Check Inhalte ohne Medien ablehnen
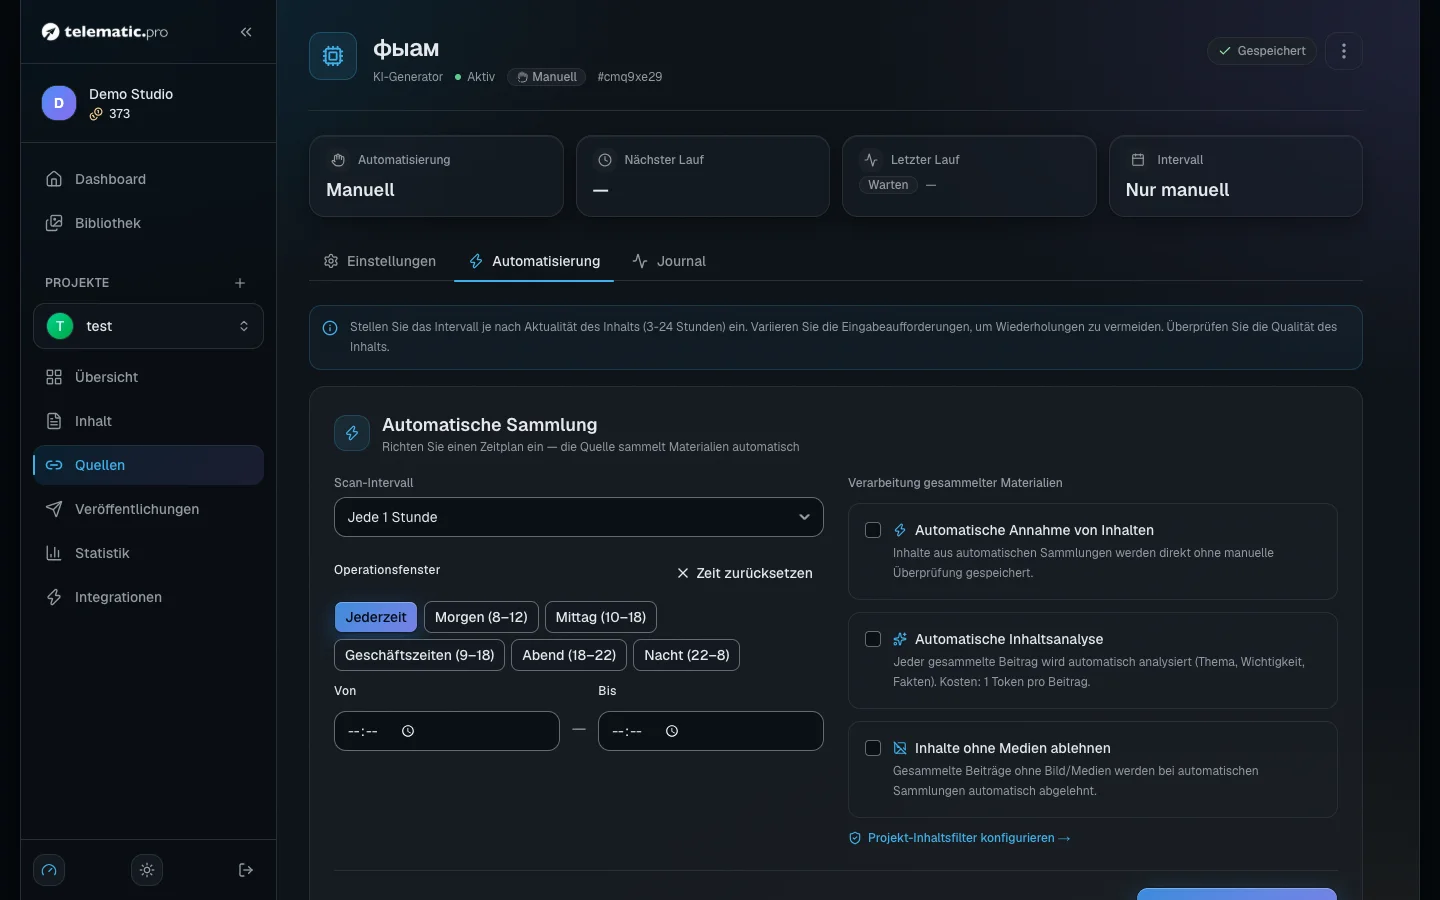The image size is (1440, 900). [873, 748]
